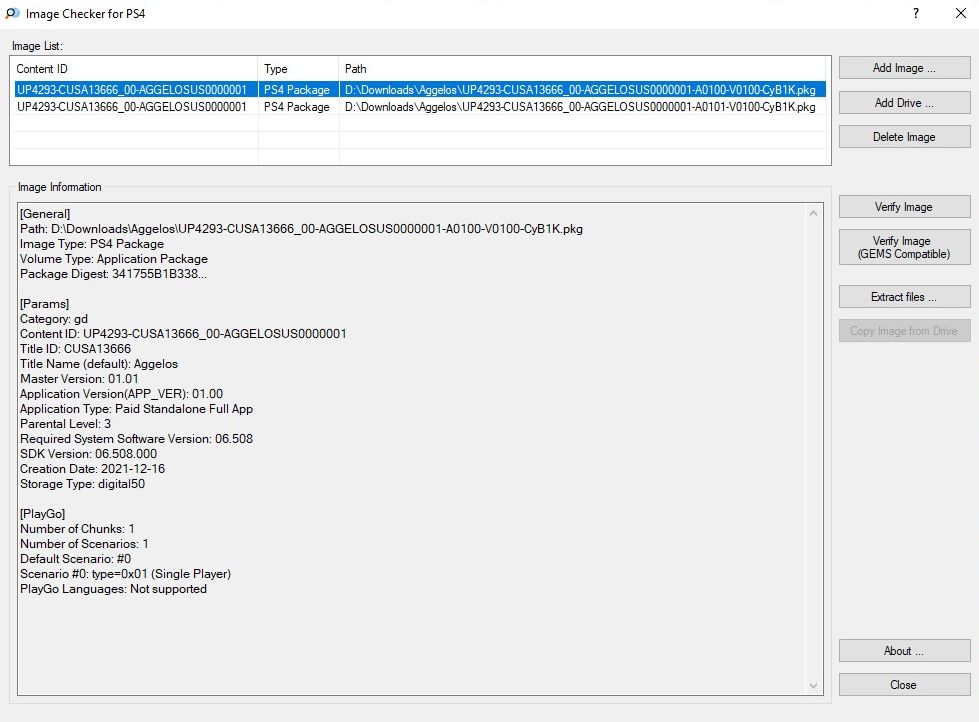Click the Scenario #0 Single Player line
Viewport: 979px width, 722px height.
point(125,573)
